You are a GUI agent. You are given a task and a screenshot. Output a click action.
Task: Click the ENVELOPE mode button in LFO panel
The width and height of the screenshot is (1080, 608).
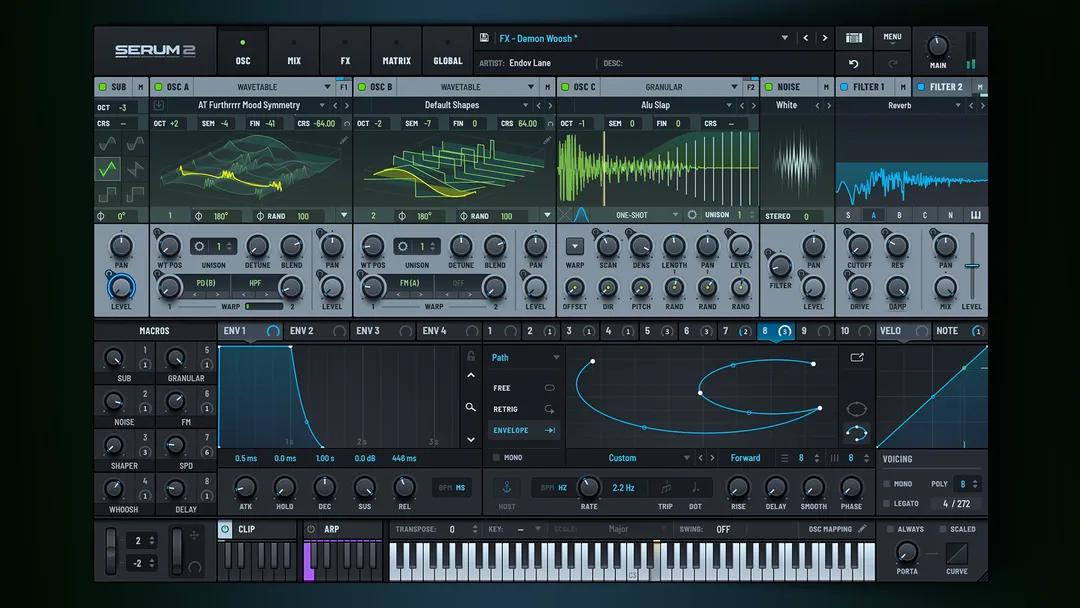510,430
